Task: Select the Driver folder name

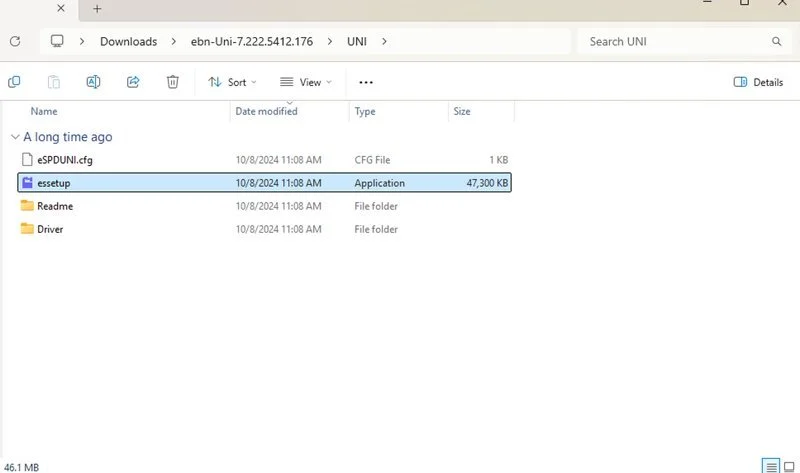Action: pos(50,229)
